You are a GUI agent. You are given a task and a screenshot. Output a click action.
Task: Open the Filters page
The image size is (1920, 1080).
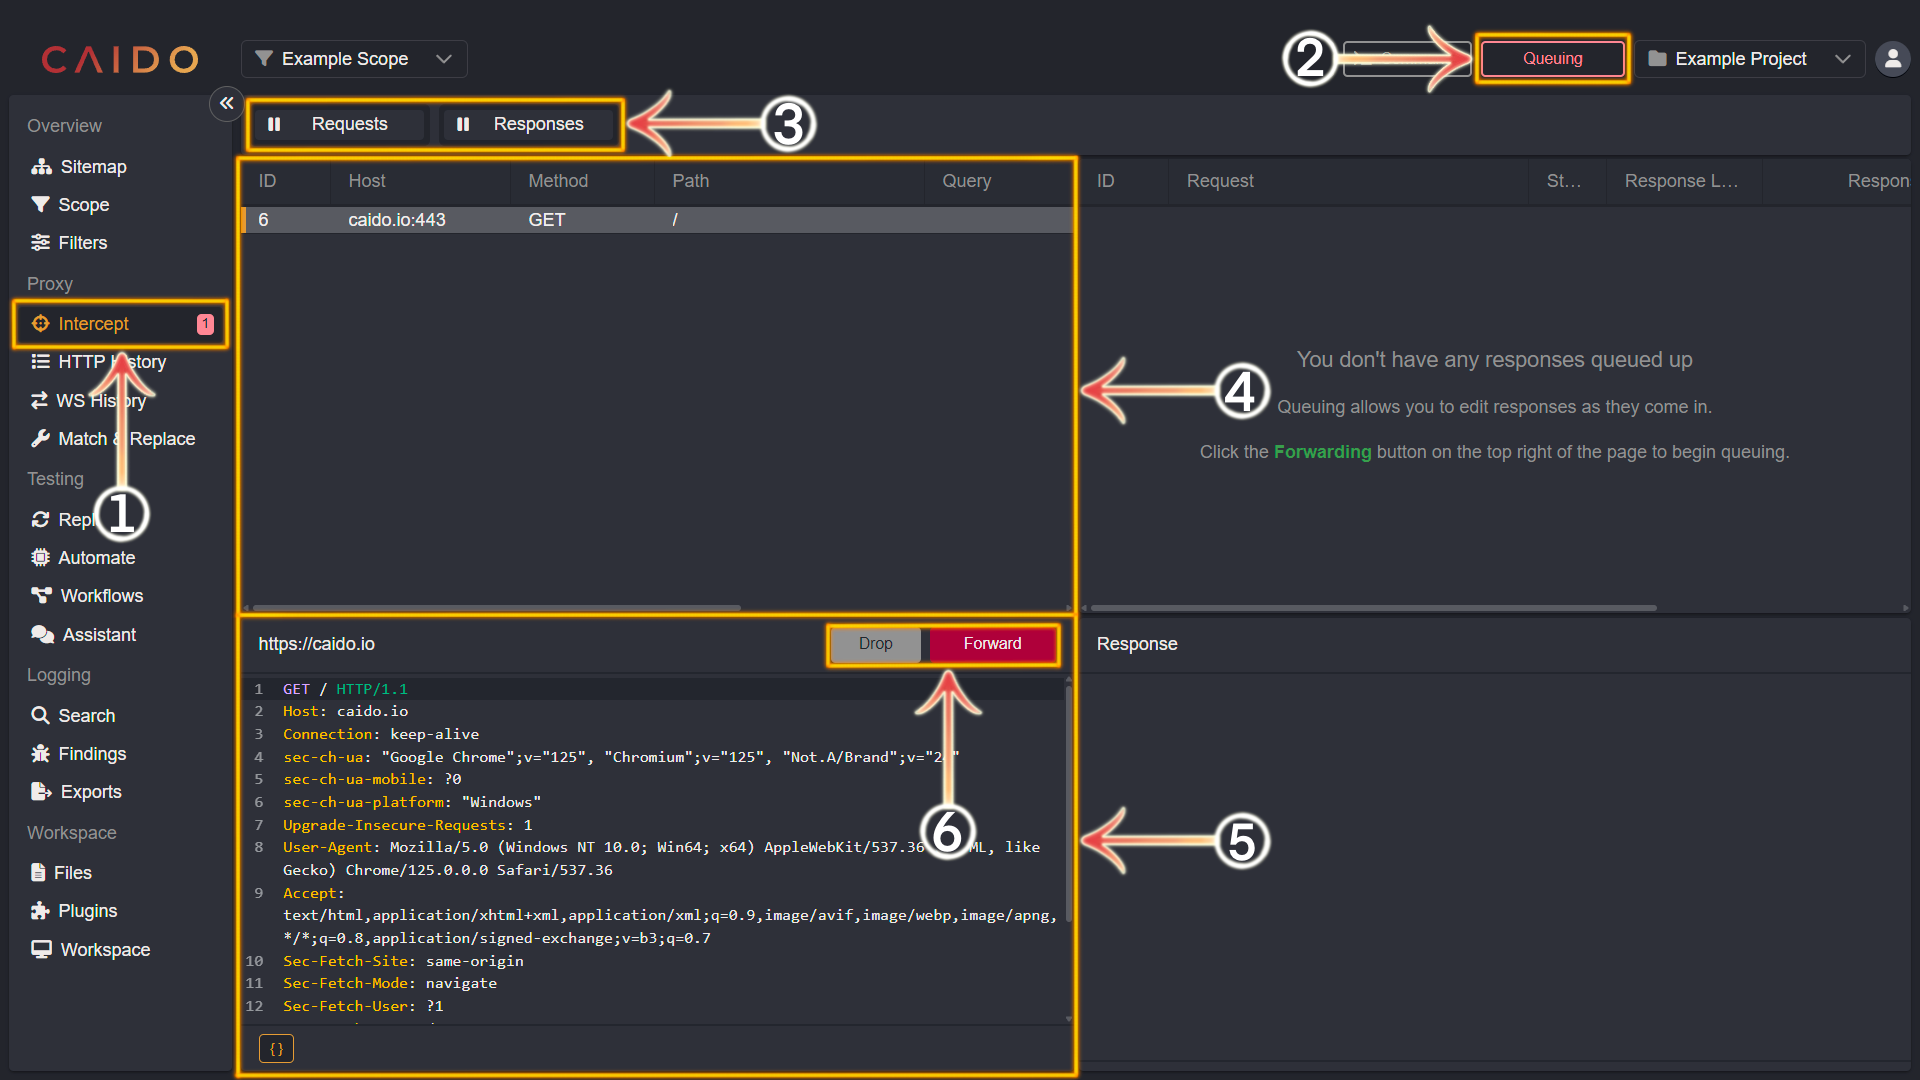(x=69, y=243)
